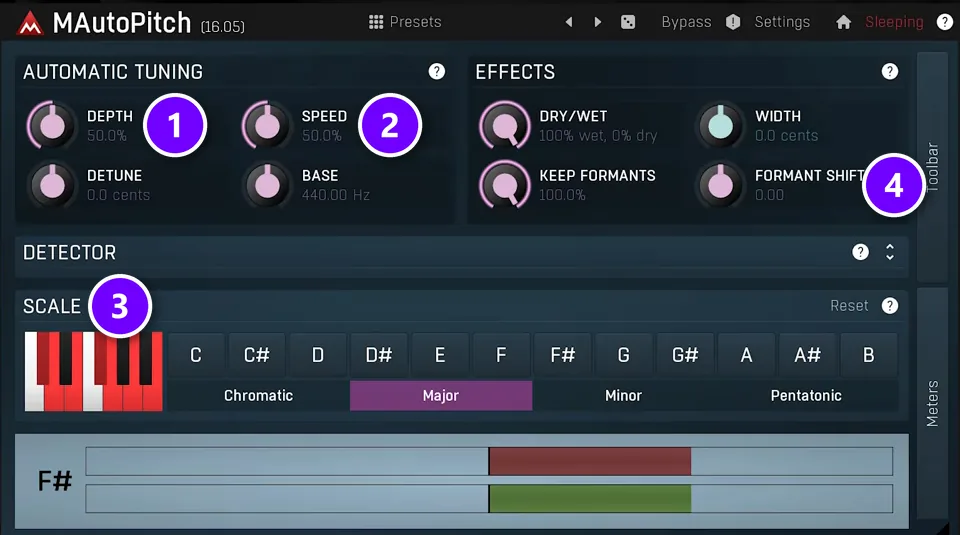Click the Keep Formants value 100.0%
The width and height of the screenshot is (960, 535).
pos(562,195)
